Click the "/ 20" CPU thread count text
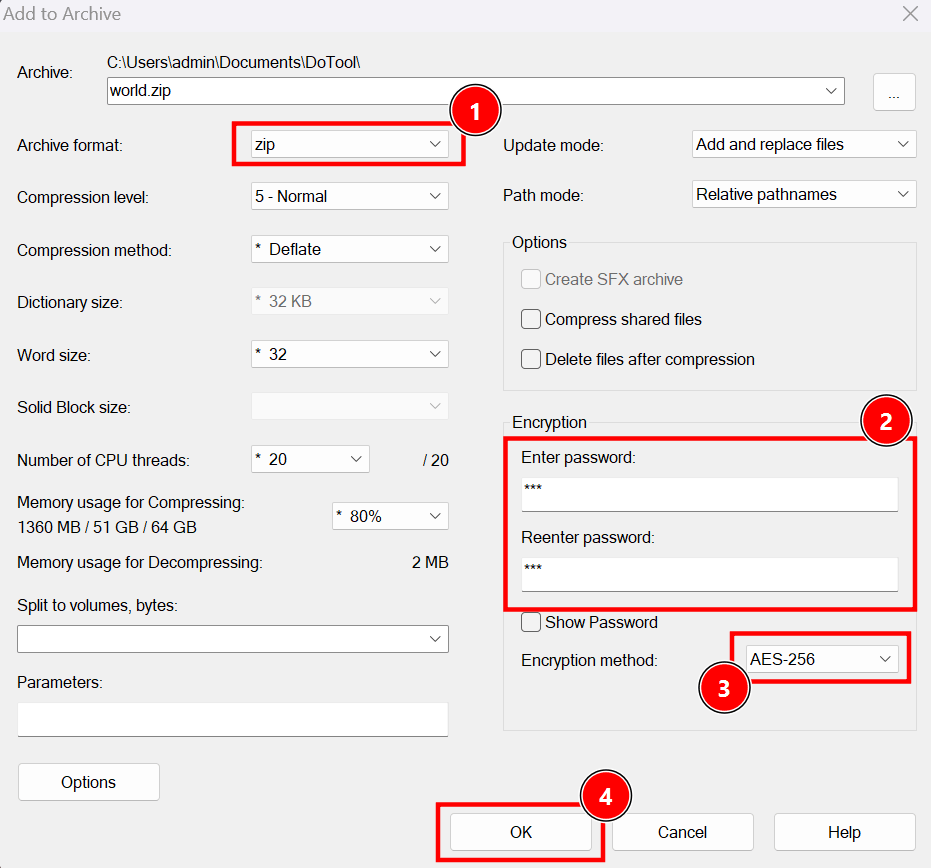 pyautogui.click(x=436, y=460)
